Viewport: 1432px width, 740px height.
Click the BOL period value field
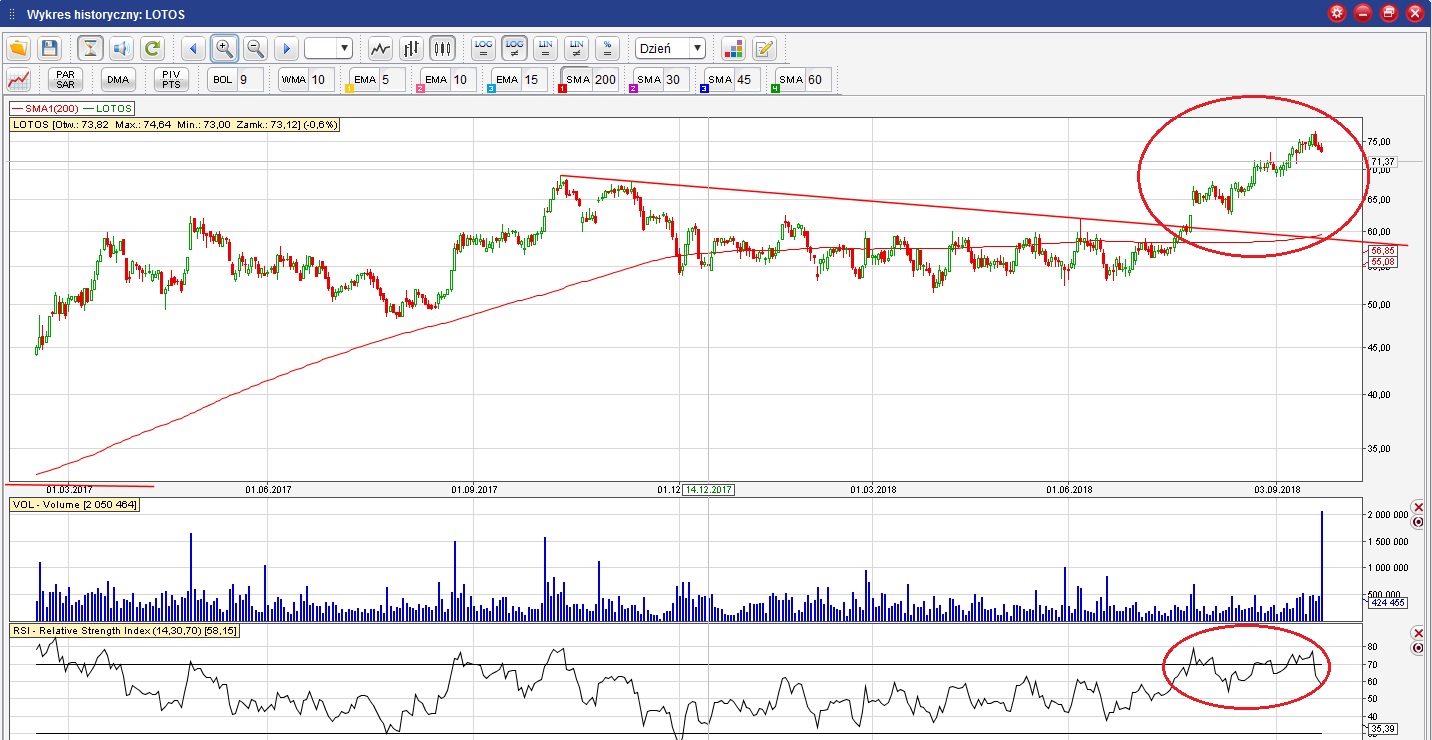(x=249, y=80)
